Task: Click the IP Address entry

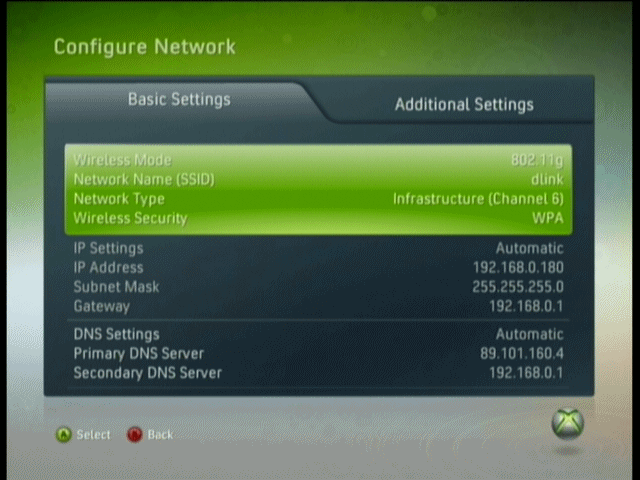Action: tap(318, 267)
